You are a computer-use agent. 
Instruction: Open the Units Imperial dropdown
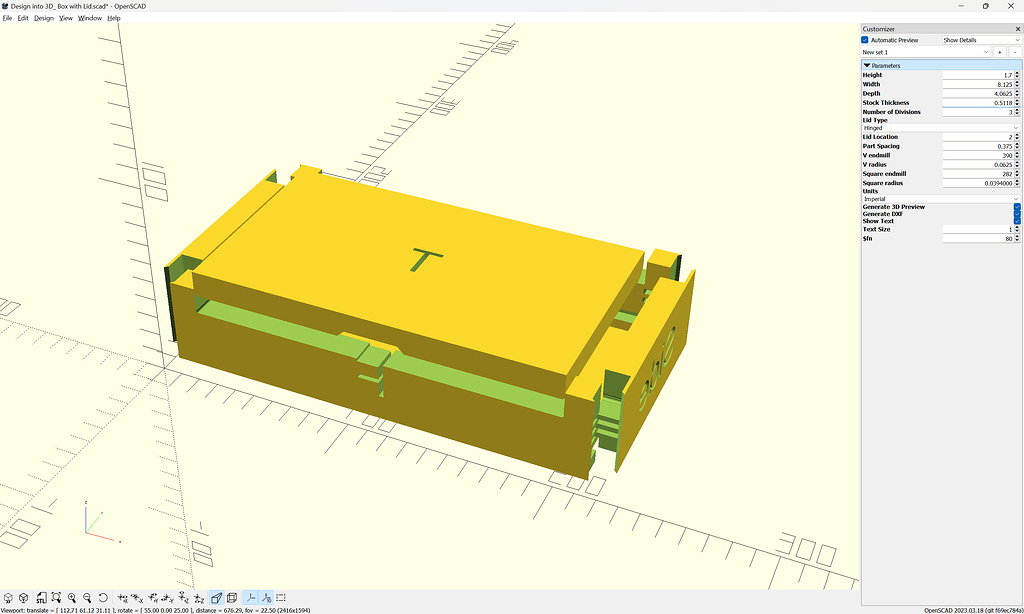tap(940, 199)
